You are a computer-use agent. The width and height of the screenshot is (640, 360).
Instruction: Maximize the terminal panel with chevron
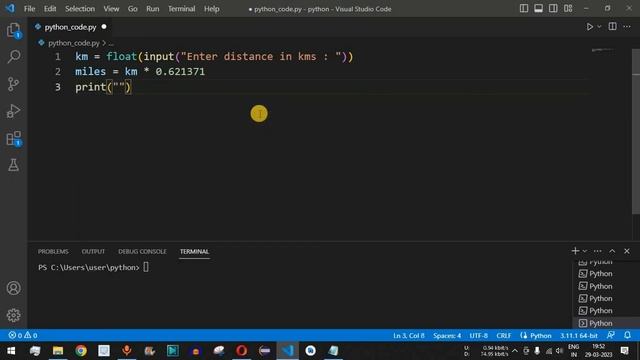pos(612,251)
